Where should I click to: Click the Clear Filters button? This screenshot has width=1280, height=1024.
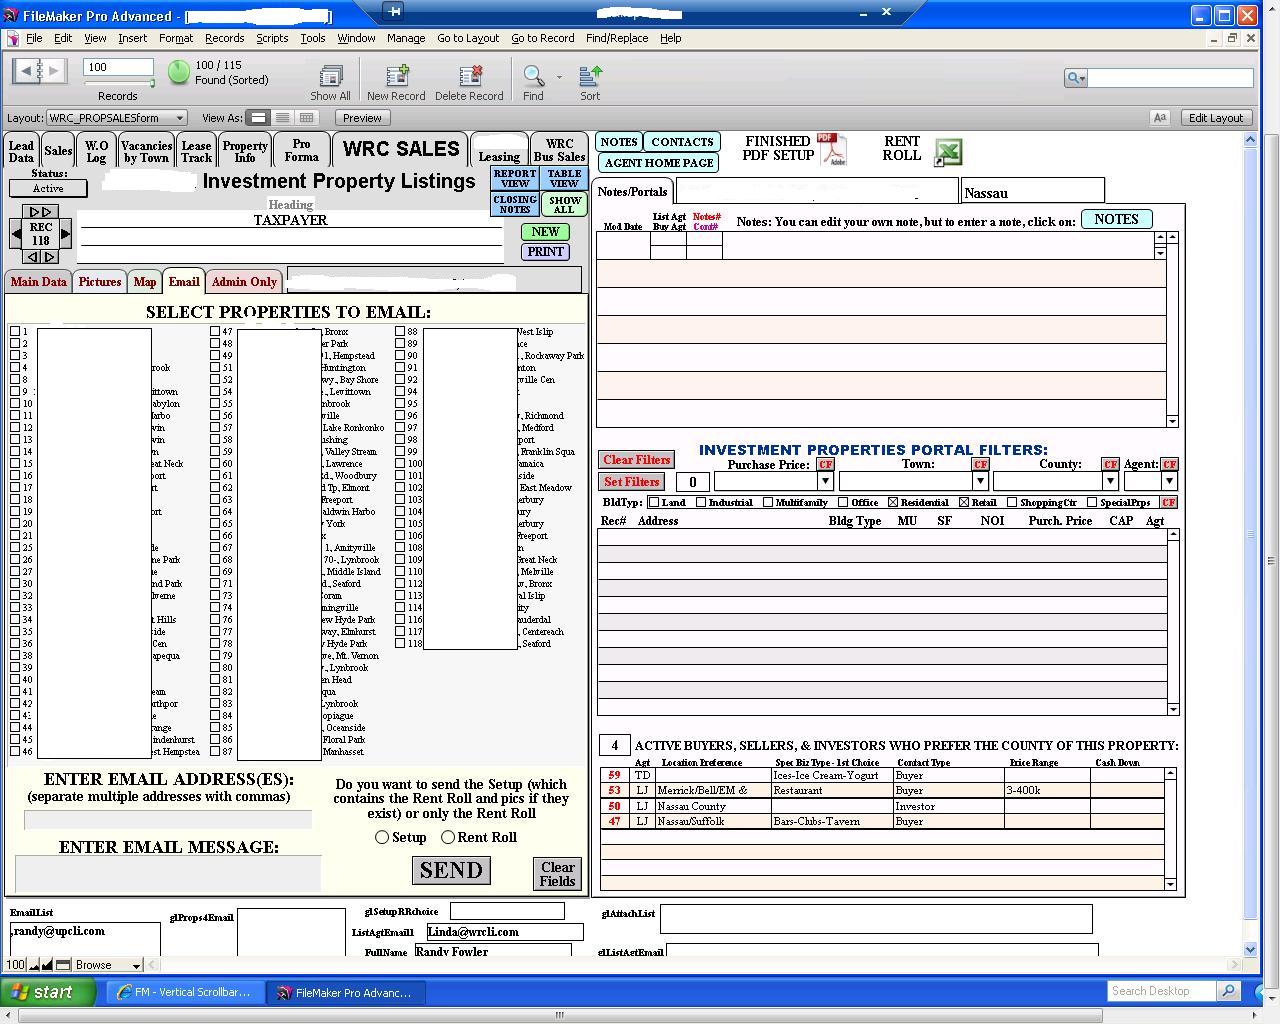[x=636, y=460]
